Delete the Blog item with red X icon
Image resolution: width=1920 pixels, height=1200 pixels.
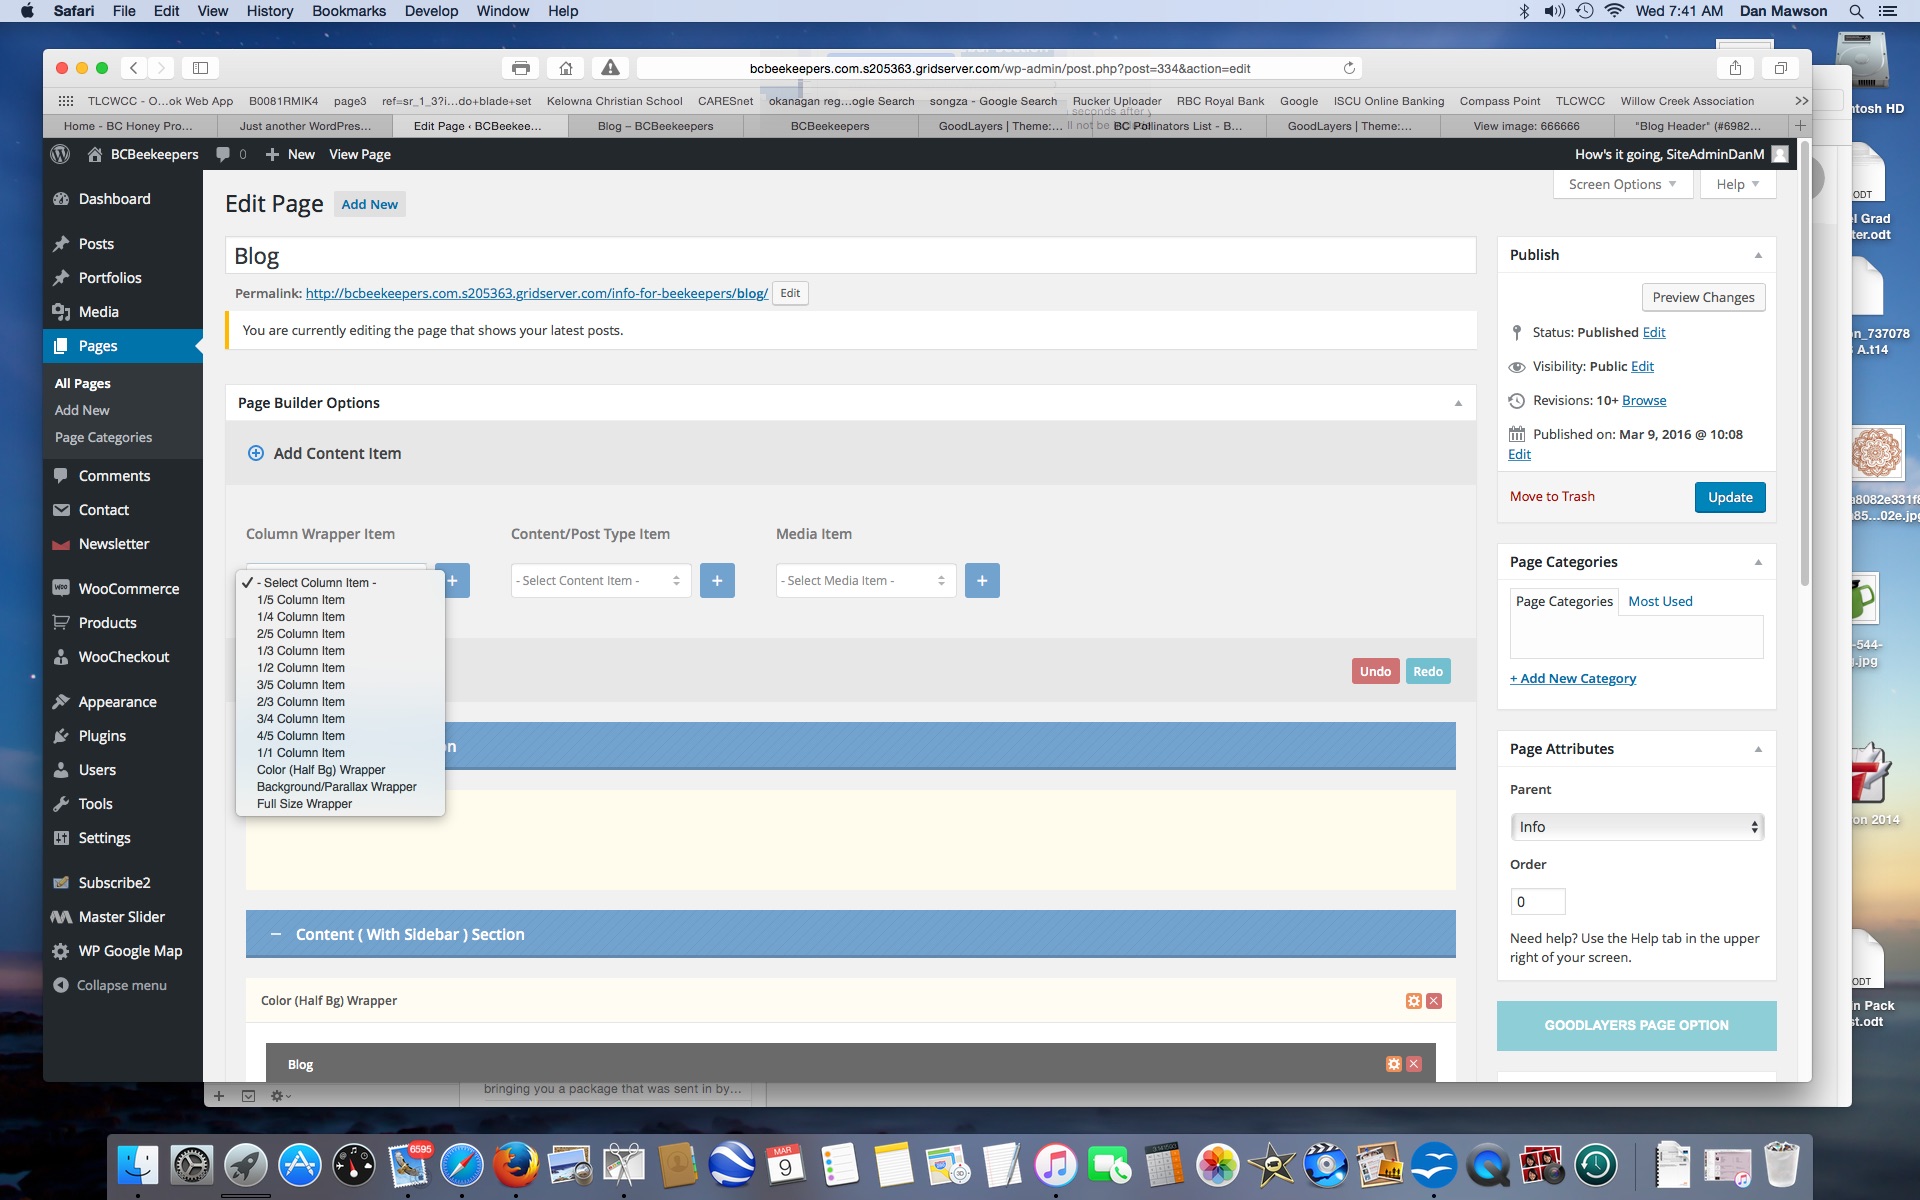[1414, 1064]
